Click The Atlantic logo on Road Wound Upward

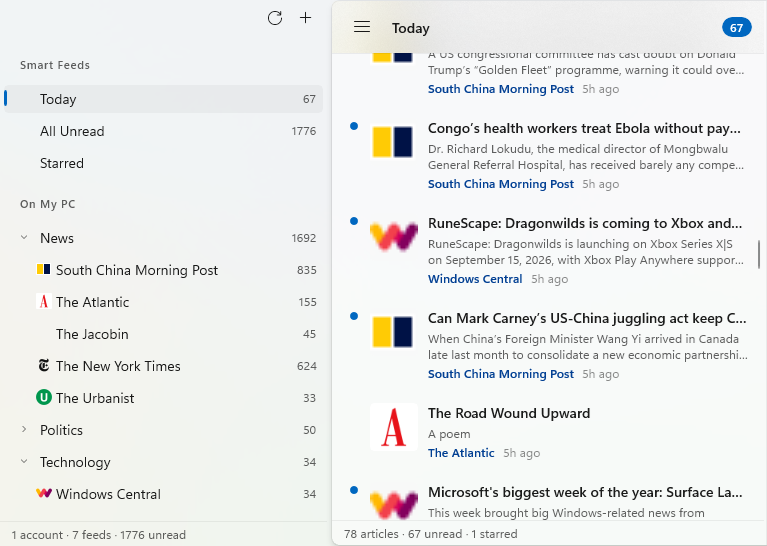[x=394, y=427]
